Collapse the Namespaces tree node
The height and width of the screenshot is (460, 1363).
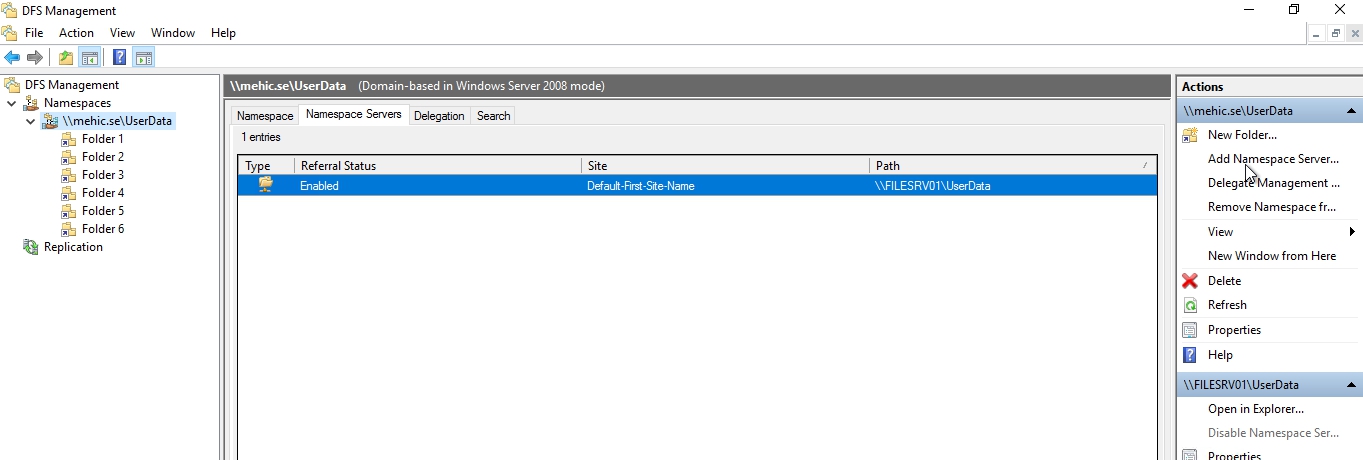[12, 103]
